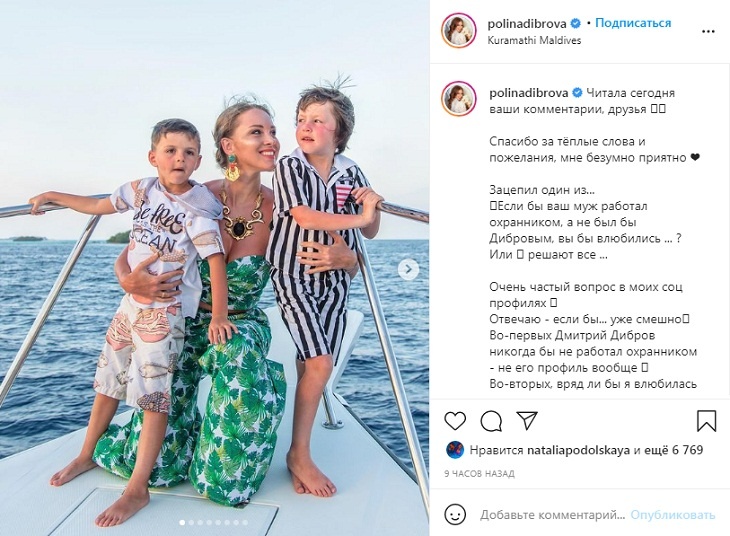Open polinadibrova profile avatar in header
The width and height of the screenshot is (730, 536).
point(459,31)
